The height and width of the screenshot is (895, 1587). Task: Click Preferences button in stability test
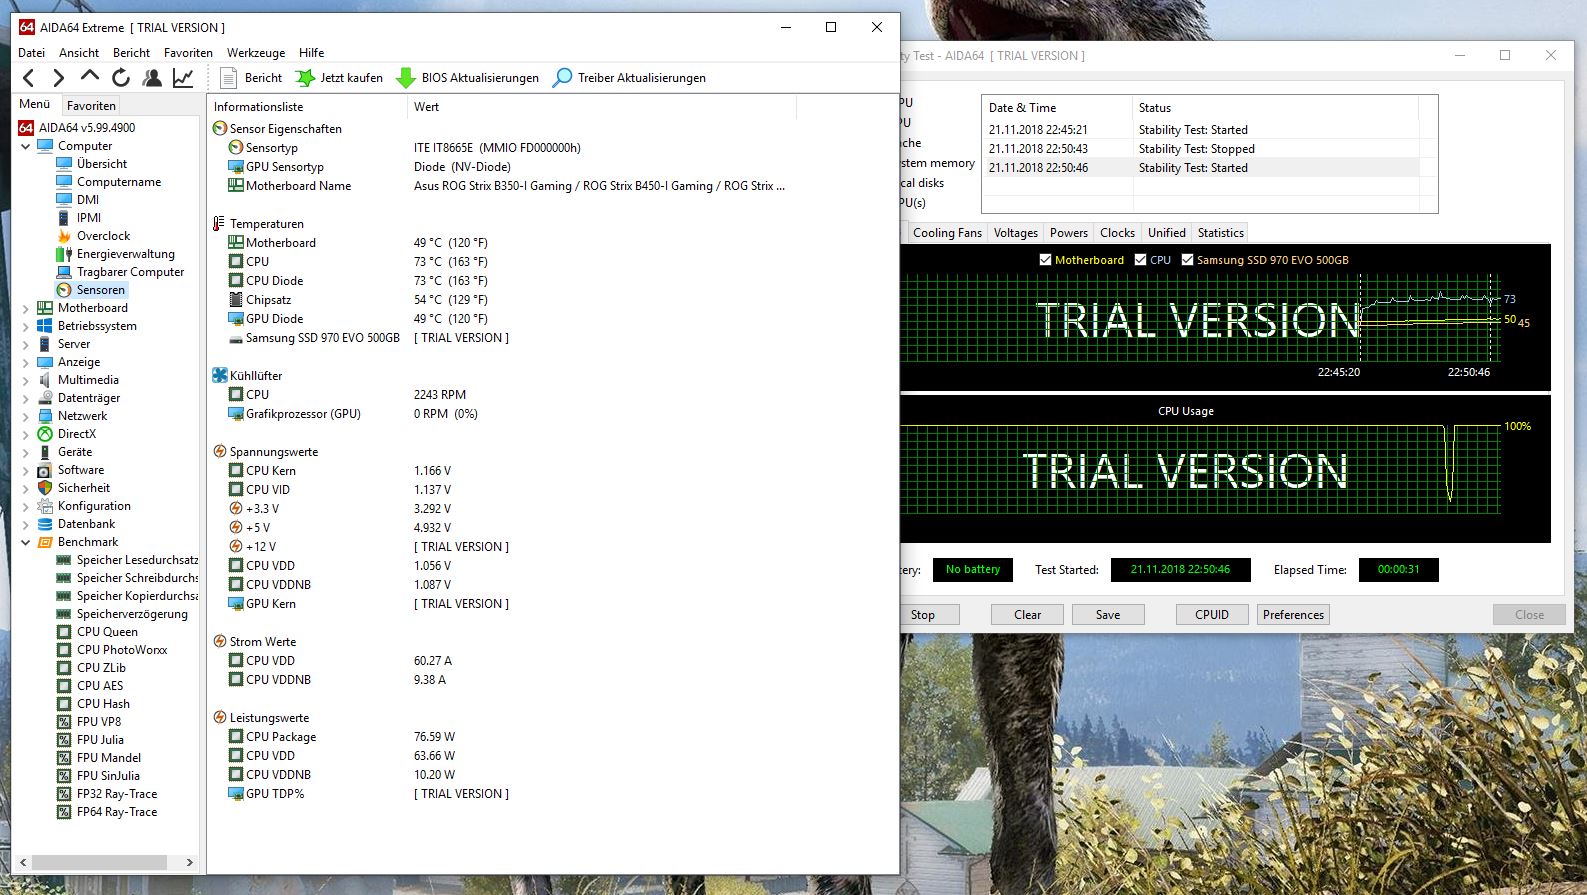click(x=1293, y=615)
